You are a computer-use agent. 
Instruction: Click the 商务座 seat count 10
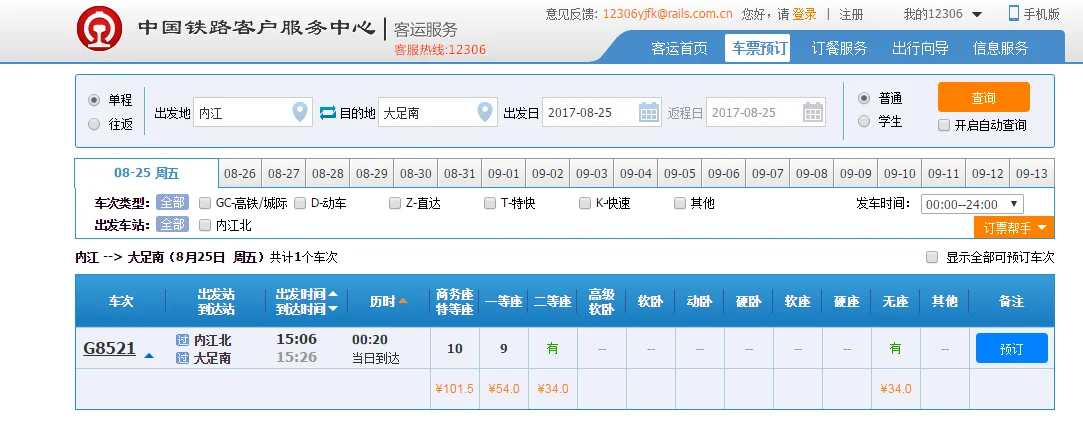click(x=454, y=348)
